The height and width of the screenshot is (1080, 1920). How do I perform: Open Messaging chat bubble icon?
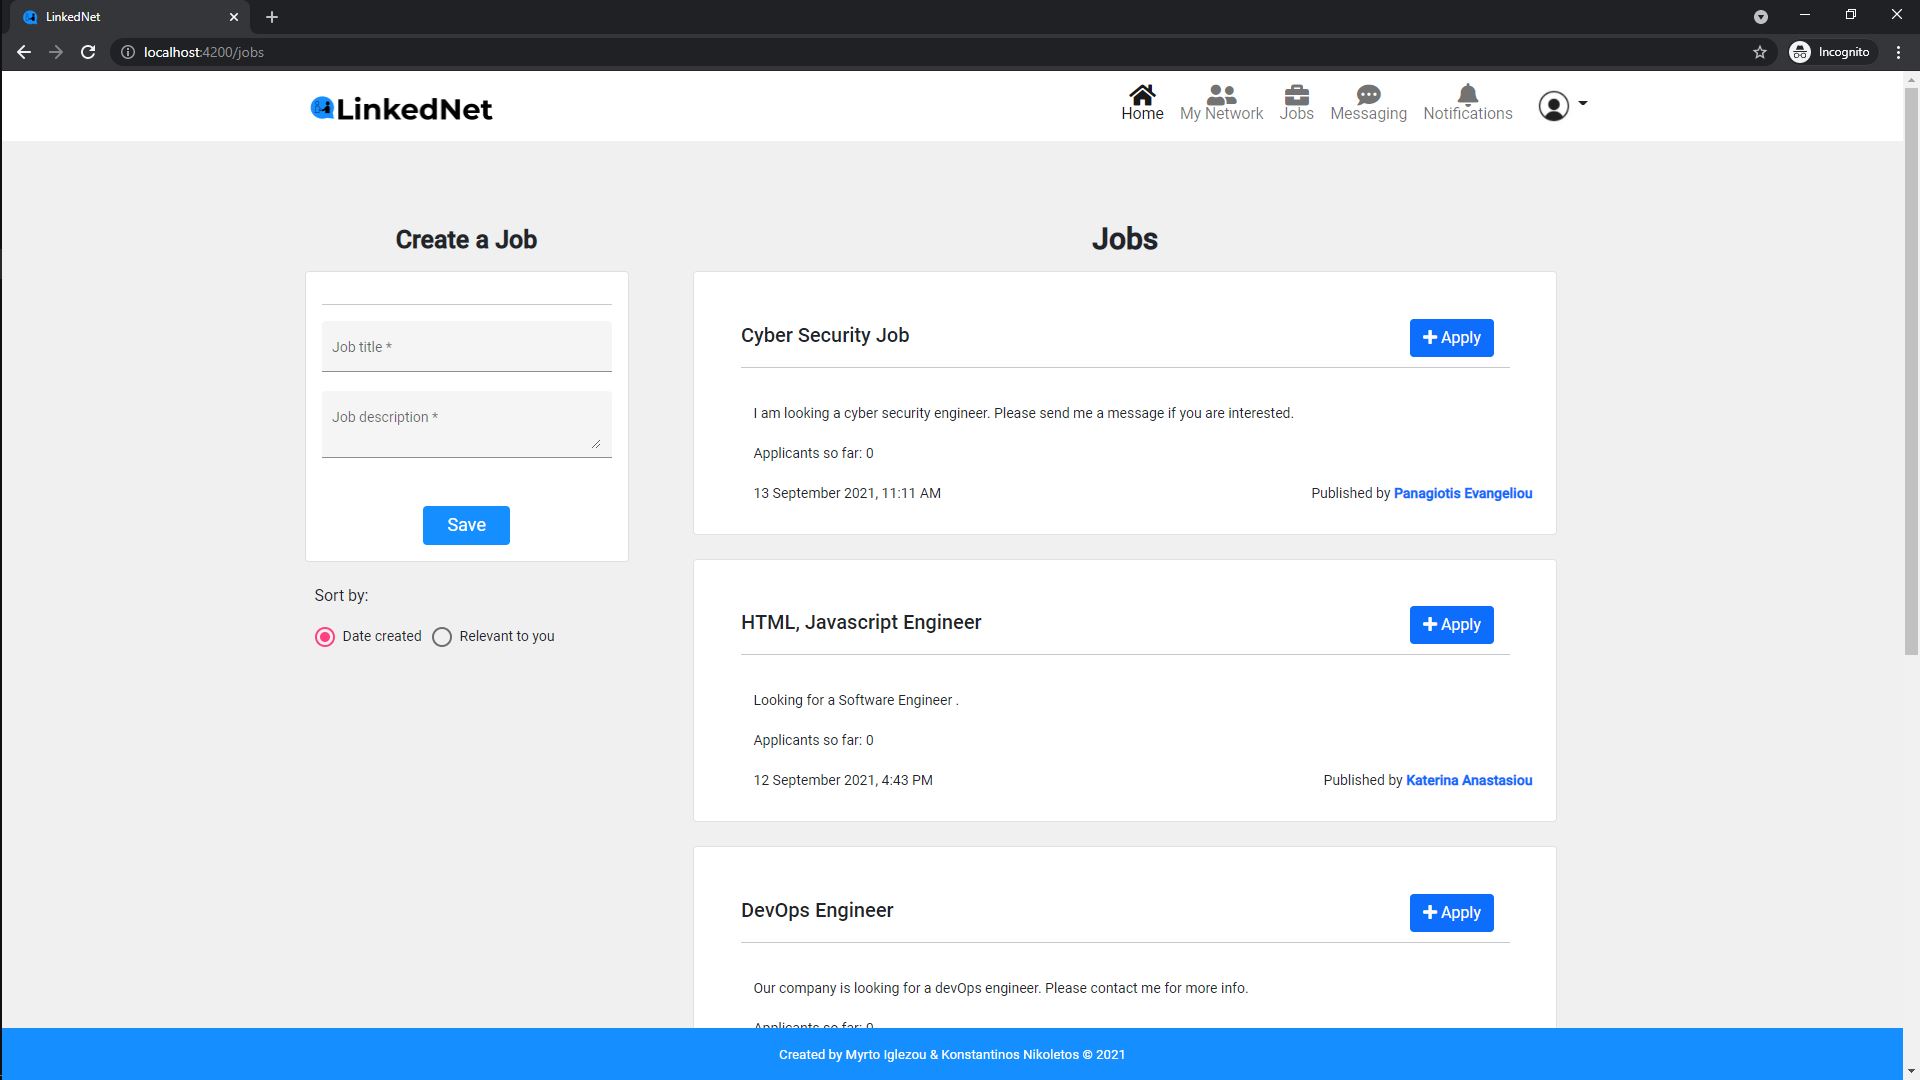1368,95
